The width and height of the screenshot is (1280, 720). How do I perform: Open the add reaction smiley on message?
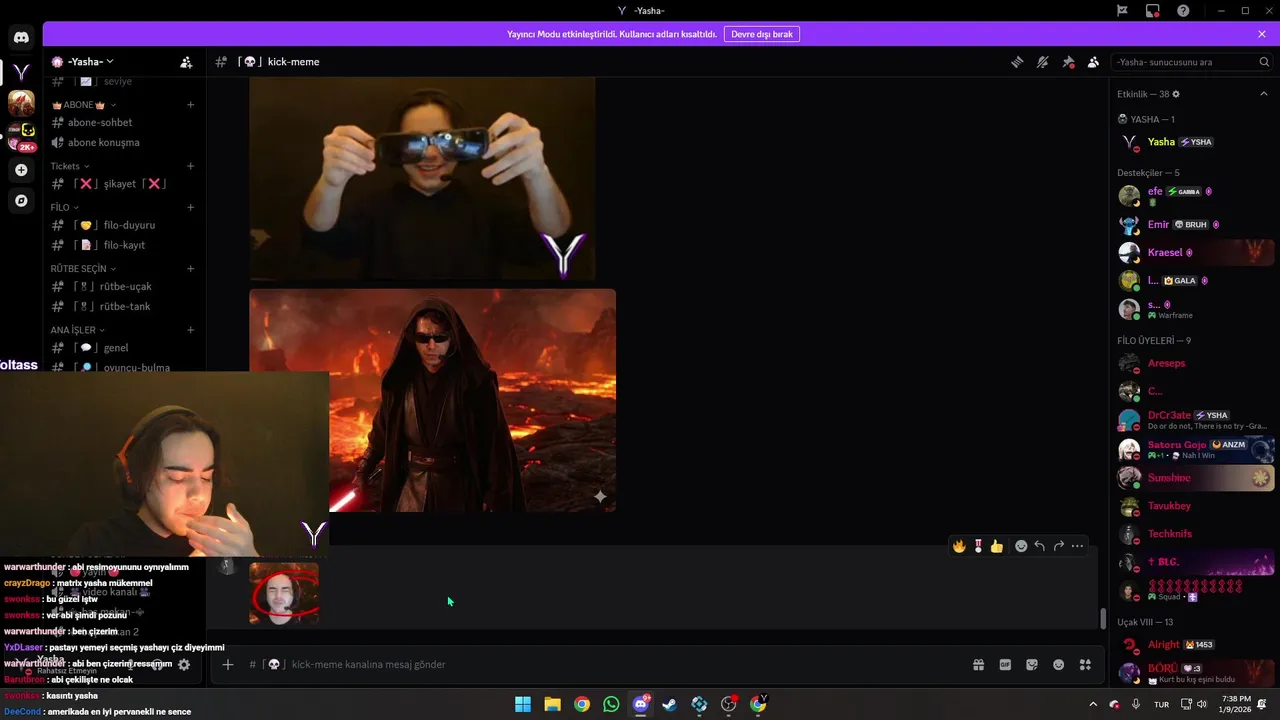[x=1021, y=546]
